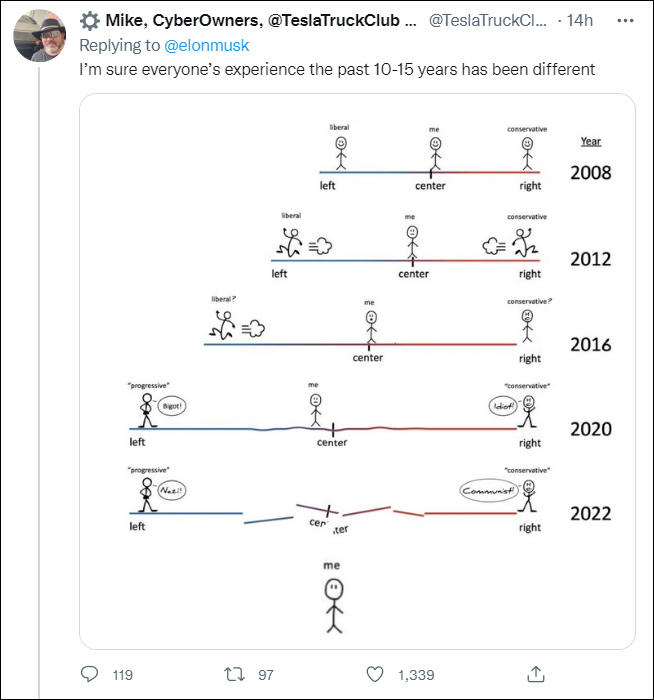This screenshot has height=700, width=654.
Task: Click the share upload icon
Action: [535, 674]
